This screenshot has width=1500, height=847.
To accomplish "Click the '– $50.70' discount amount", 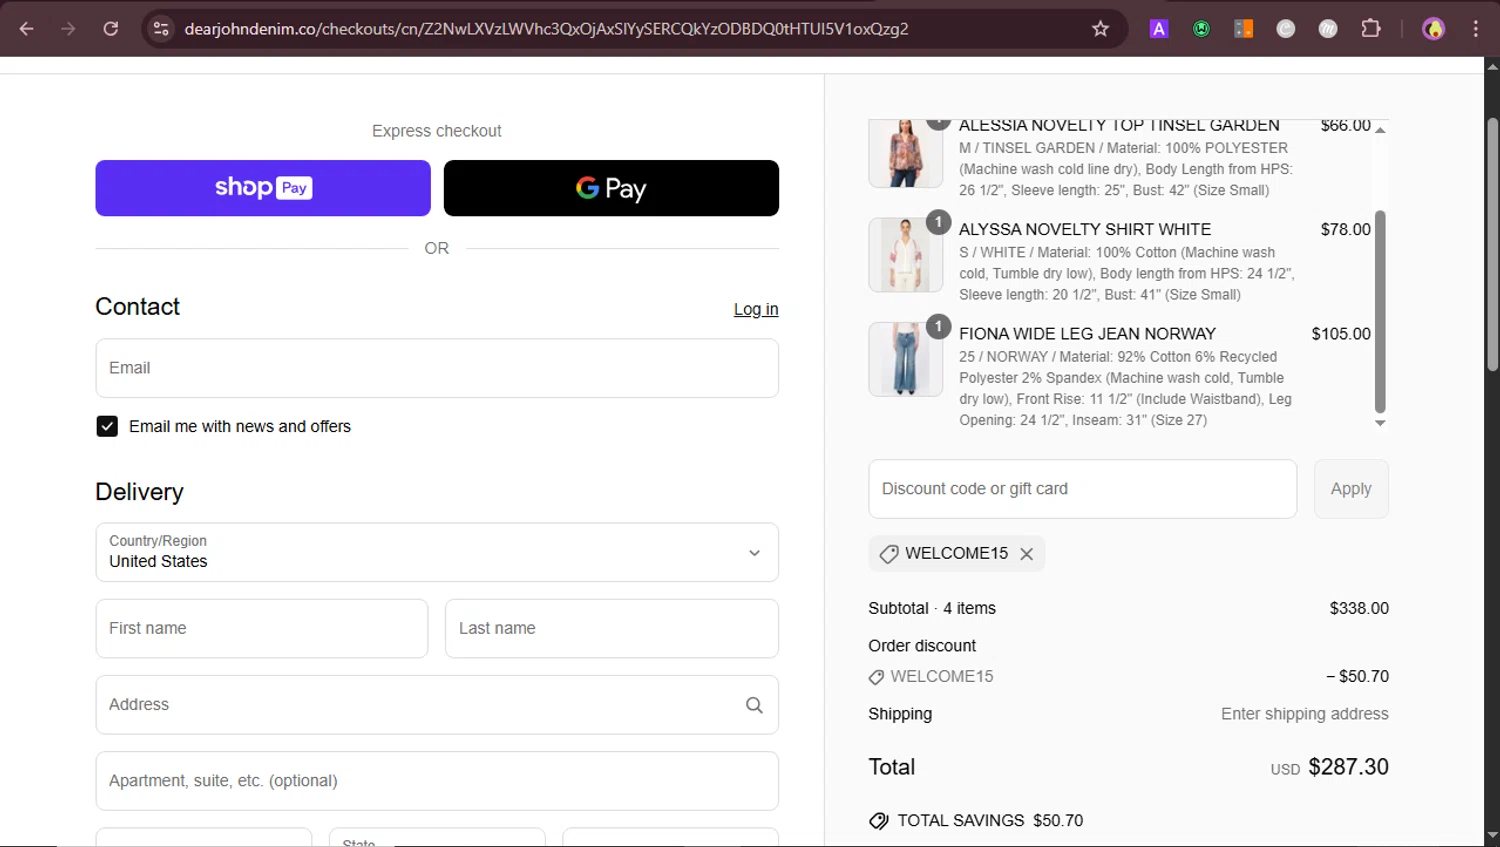I will click(x=1357, y=677).
